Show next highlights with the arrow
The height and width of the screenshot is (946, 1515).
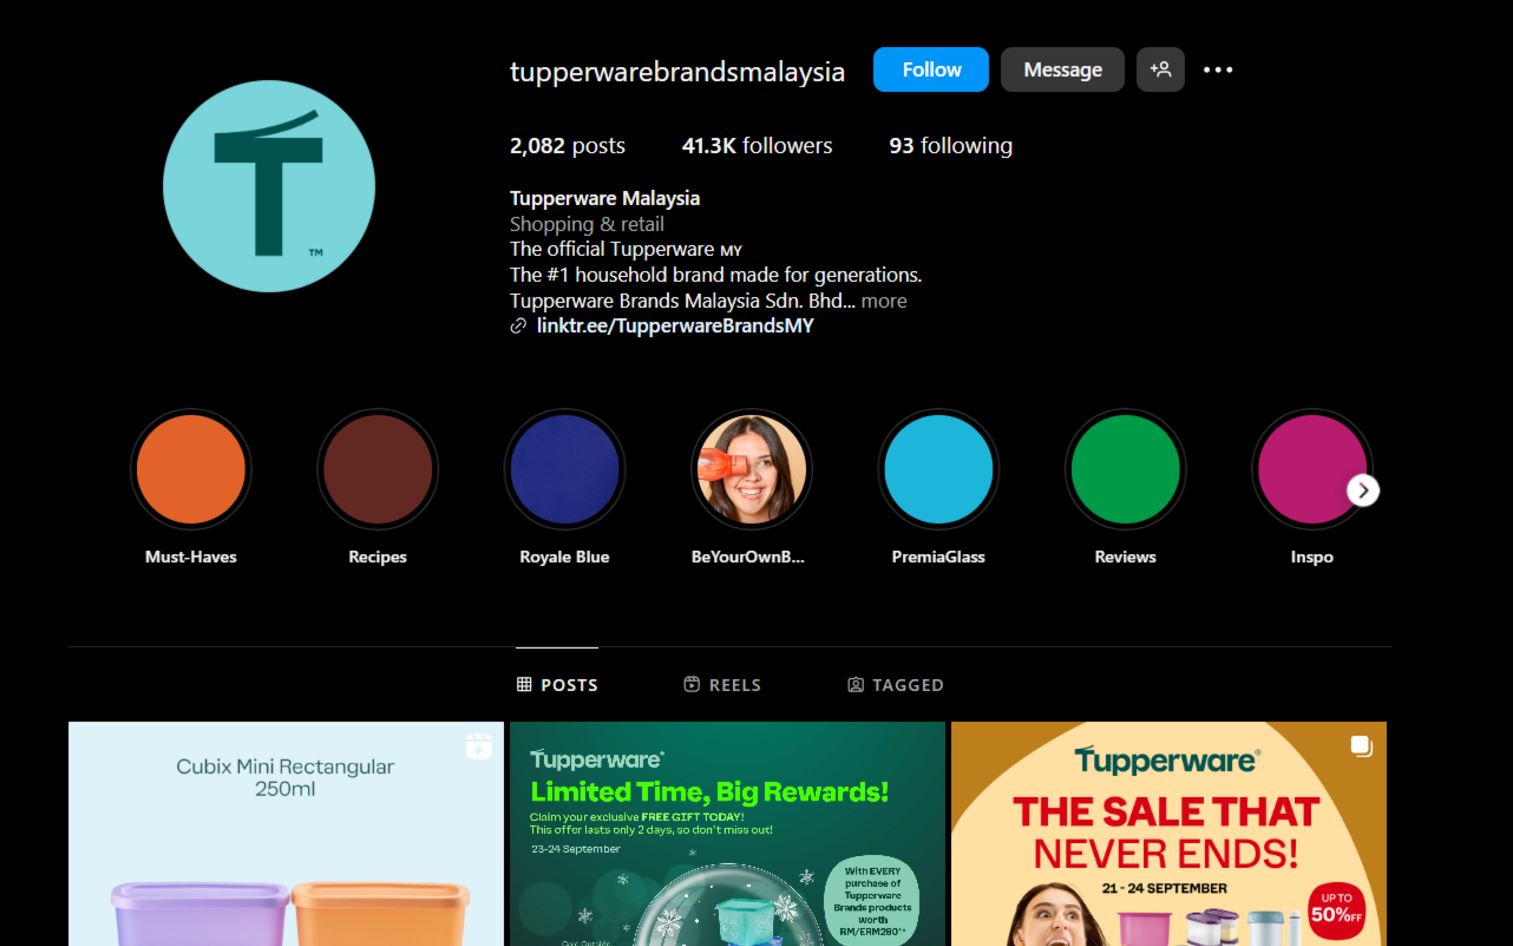[1363, 490]
